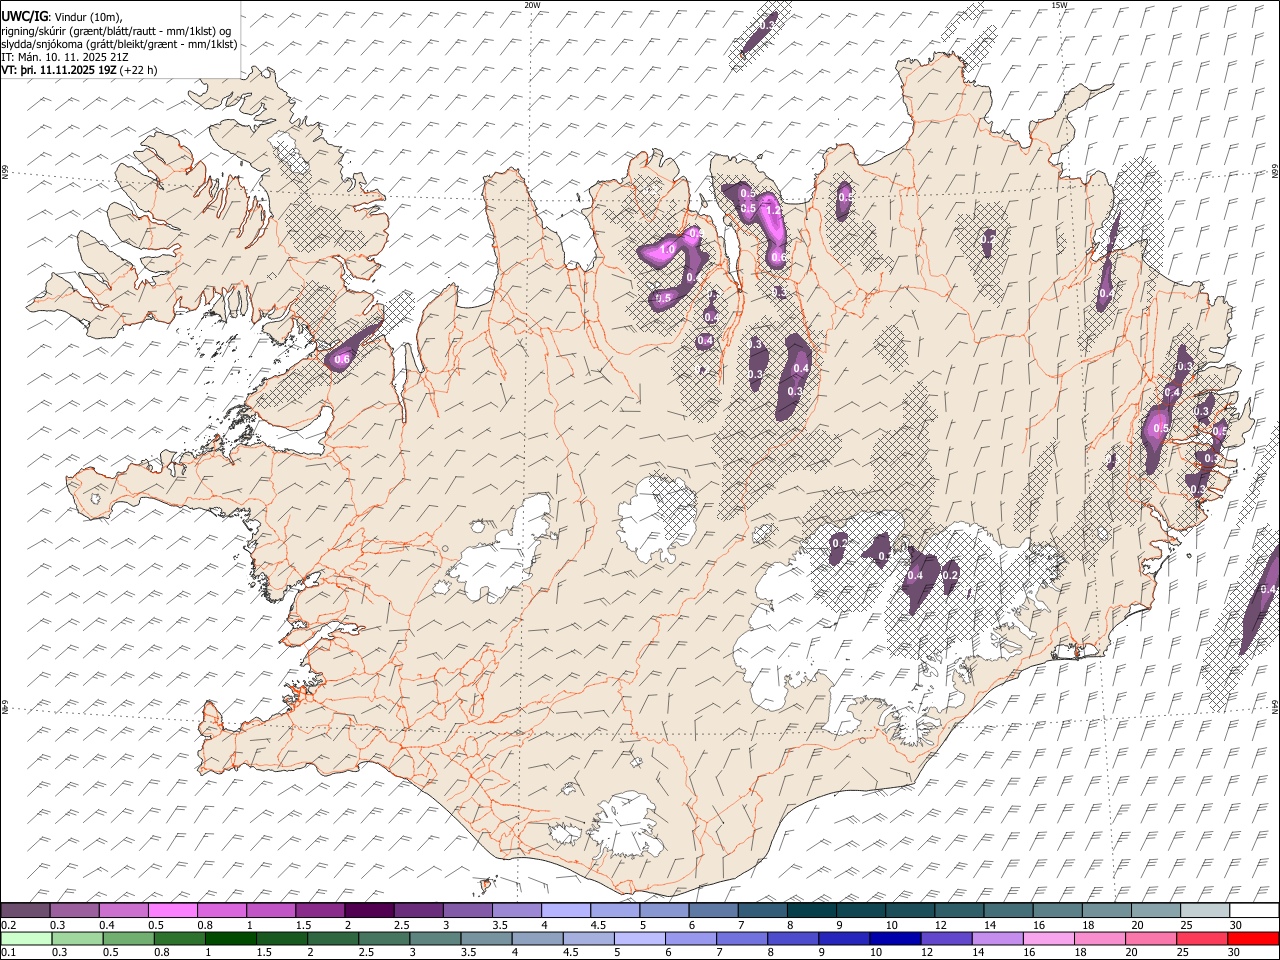Pick the white 30 swatch in top legend row
This screenshot has height=960, width=1280.
click(1254, 910)
